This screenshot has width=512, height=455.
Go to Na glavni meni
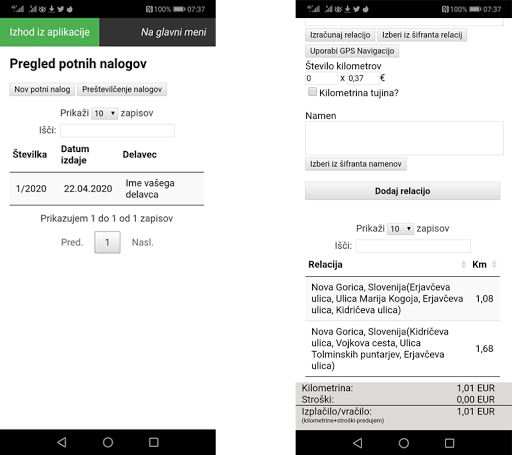coord(173,32)
